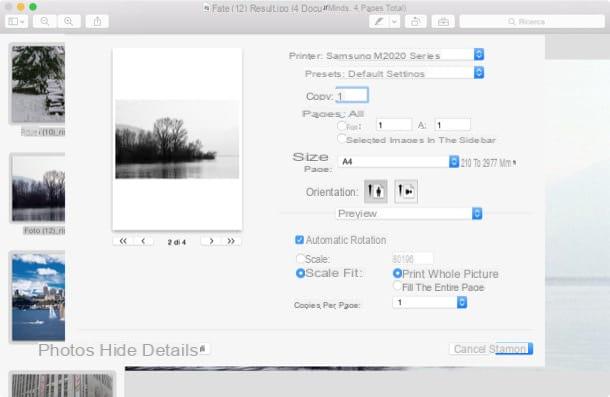
Task: Select portrait orientation icon
Action: pos(375,191)
